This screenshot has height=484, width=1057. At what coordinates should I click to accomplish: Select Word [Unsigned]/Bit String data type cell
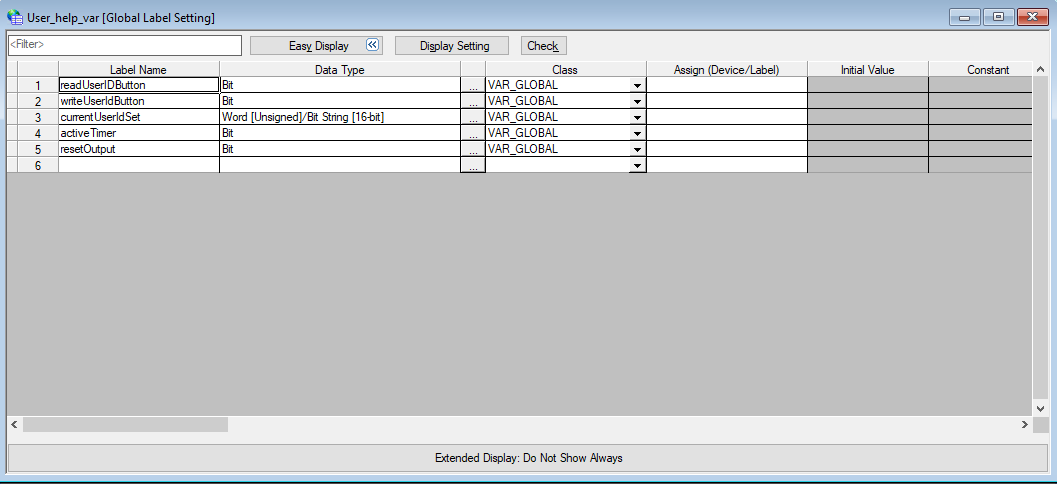pos(340,117)
